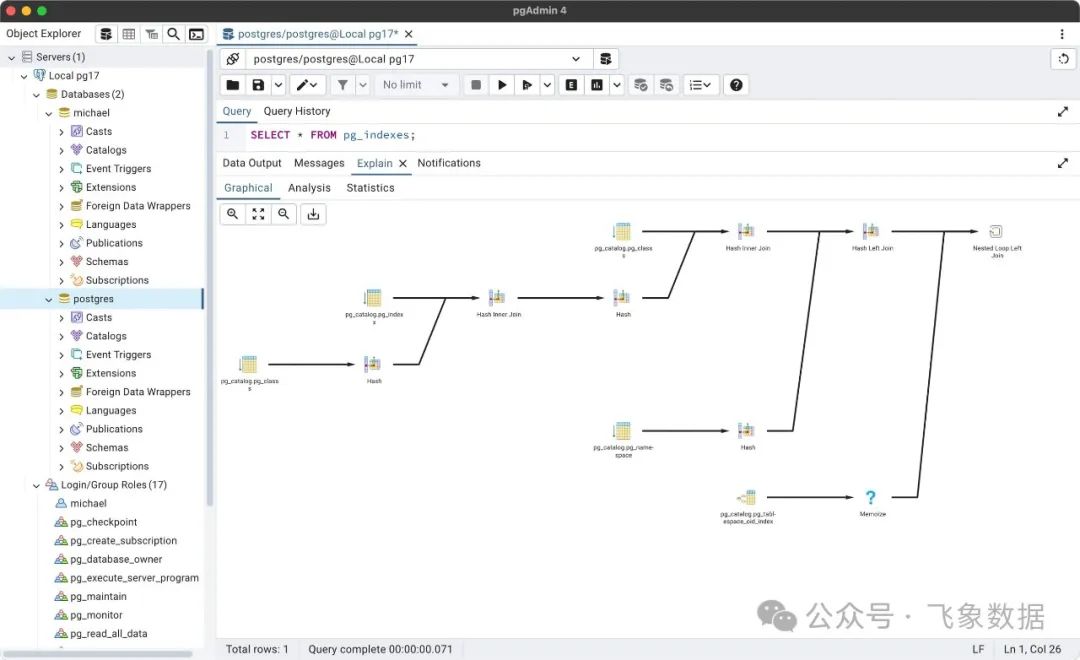Close the postgres query tool tab
This screenshot has height=660, width=1080.
click(x=408, y=34)
